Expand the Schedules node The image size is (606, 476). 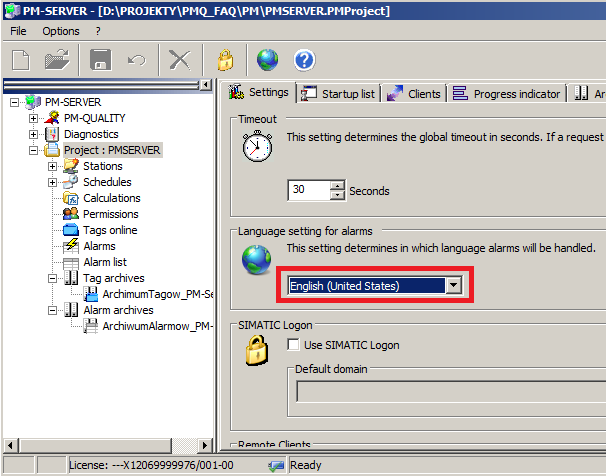coord(52,182)
